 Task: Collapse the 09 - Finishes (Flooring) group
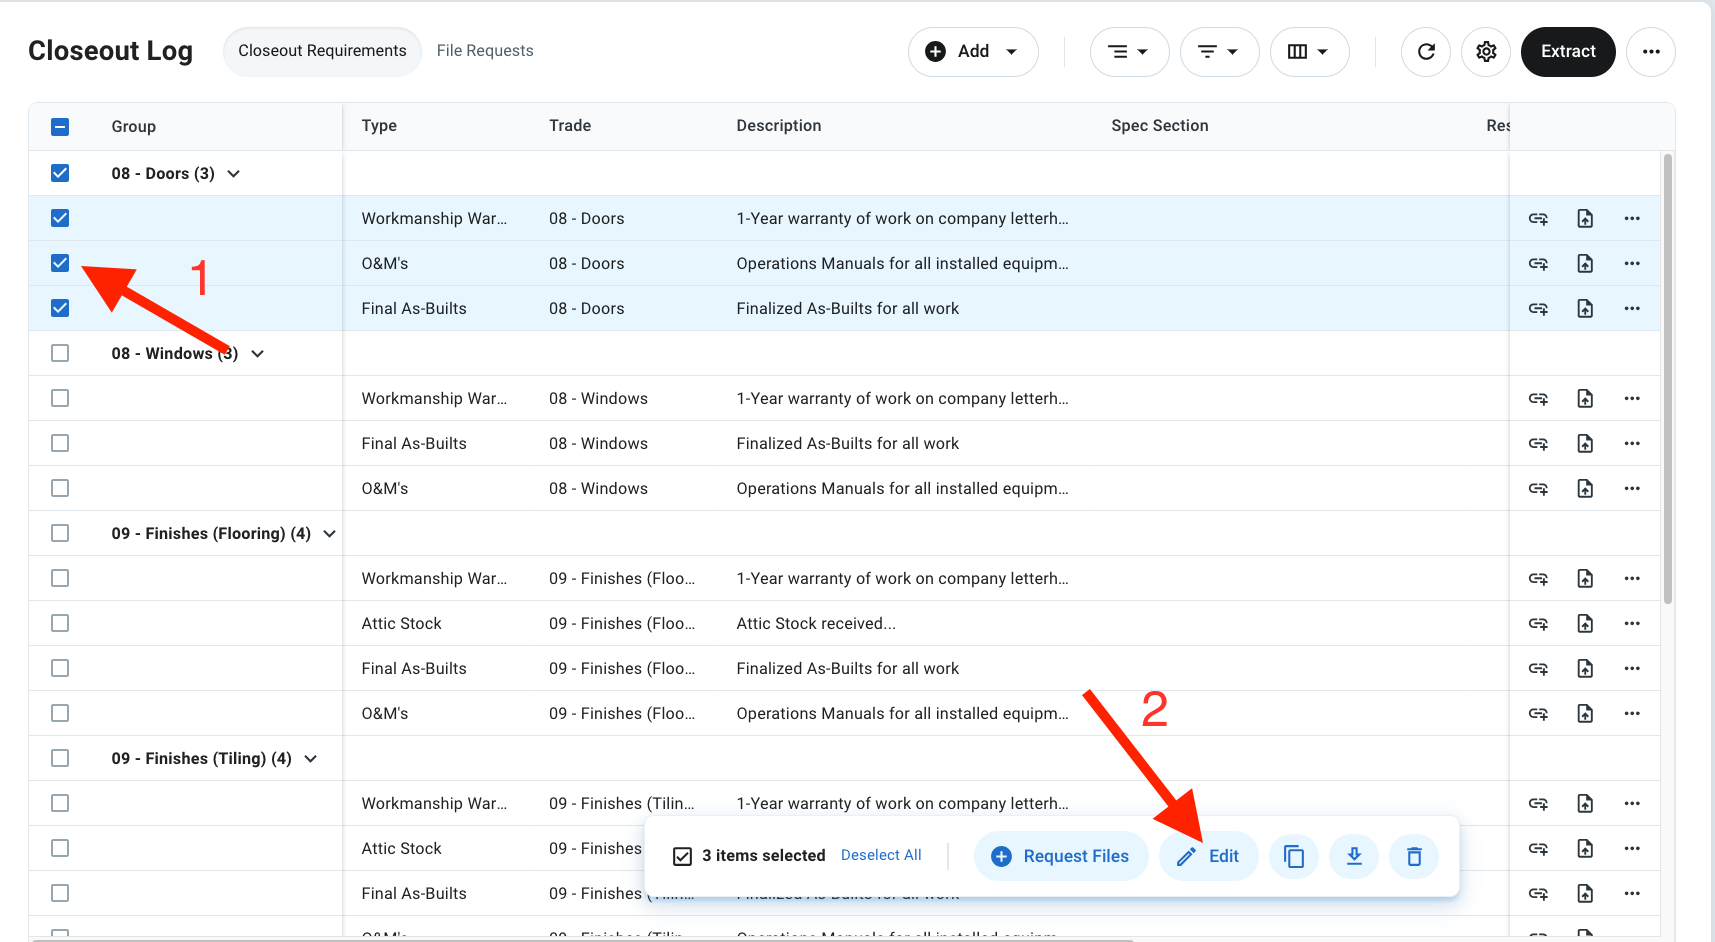point(329,534)
